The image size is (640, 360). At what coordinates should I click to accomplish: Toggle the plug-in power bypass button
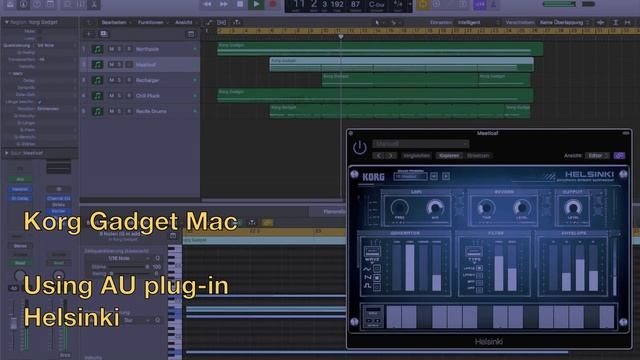point(360,147)
